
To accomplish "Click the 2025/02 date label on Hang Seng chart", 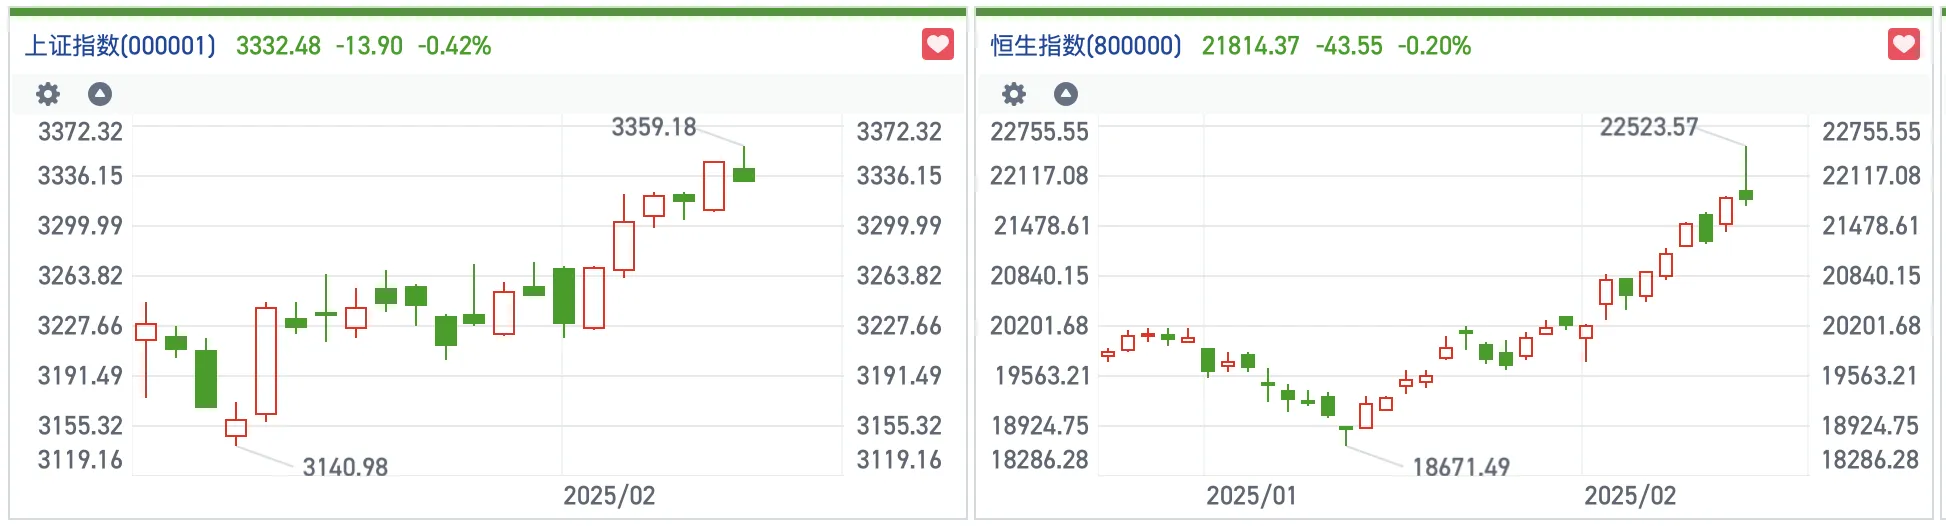I will [1630, 496].
